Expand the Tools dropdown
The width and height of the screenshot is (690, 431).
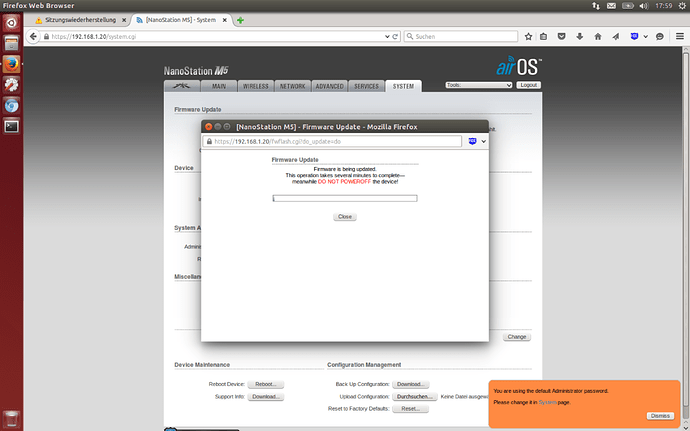[478, 85]
